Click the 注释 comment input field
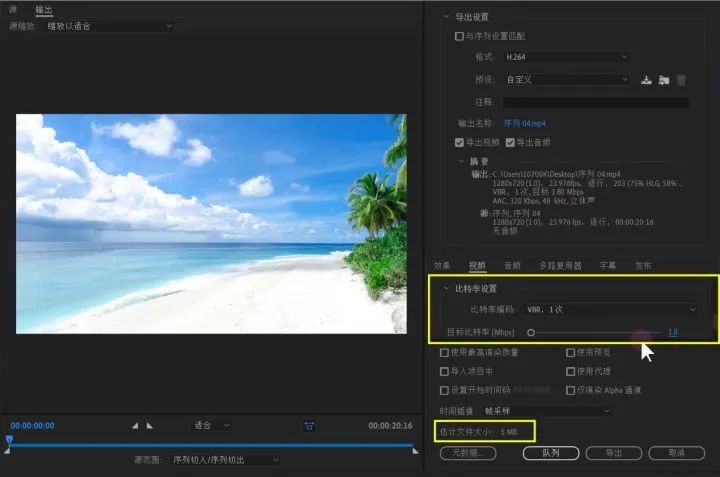This screenshot has width=720, height=477. [596, 102]
